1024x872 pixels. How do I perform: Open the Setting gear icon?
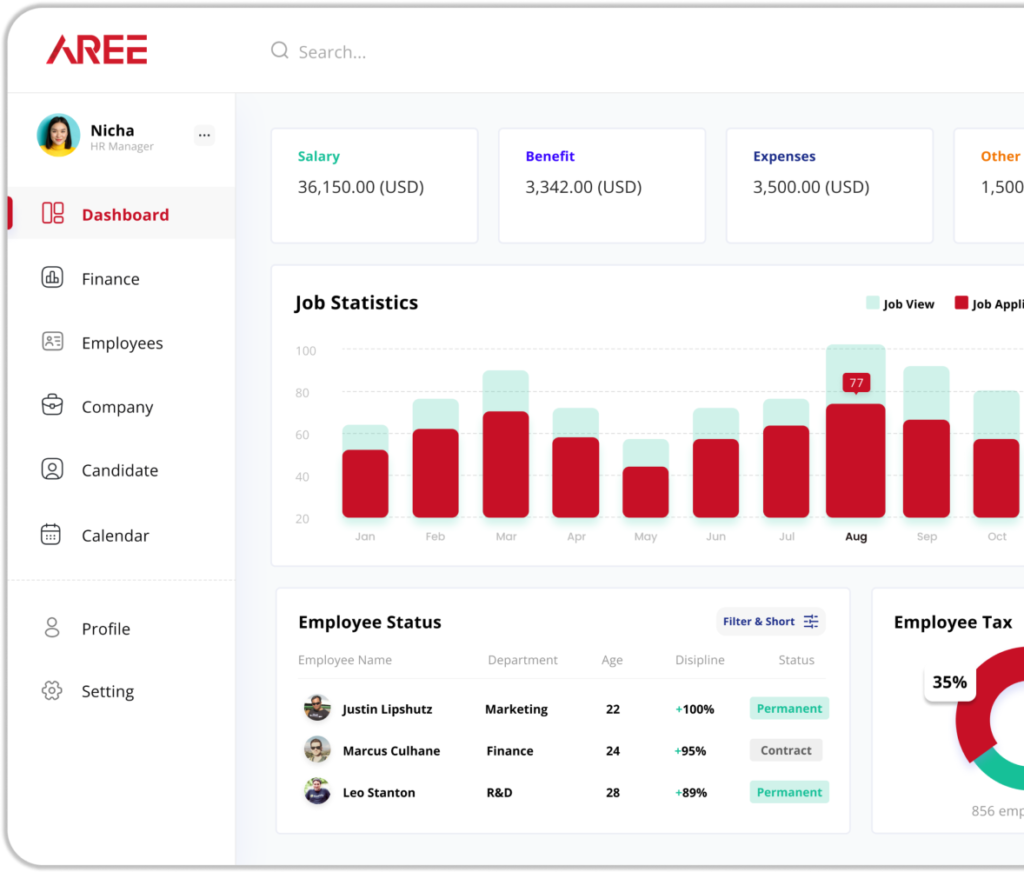[x=51, y=691]
